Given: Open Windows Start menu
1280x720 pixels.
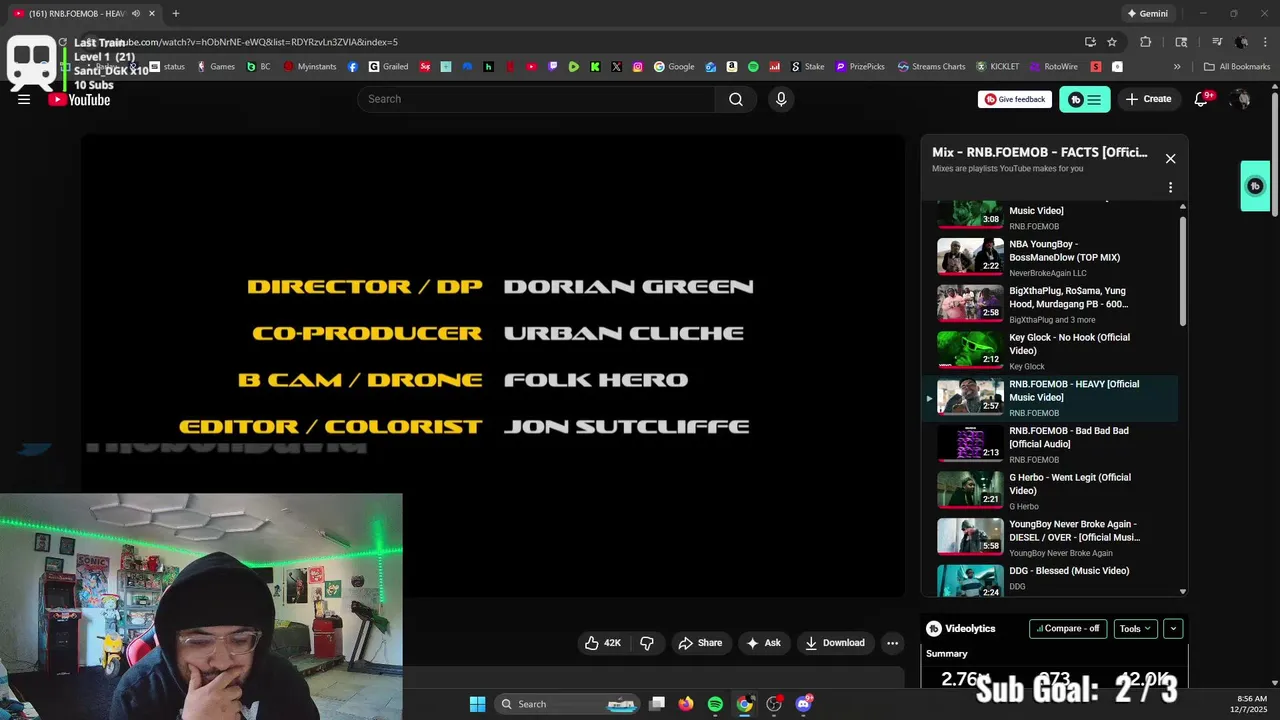Looking at the screenshot, I should [478, 704].
